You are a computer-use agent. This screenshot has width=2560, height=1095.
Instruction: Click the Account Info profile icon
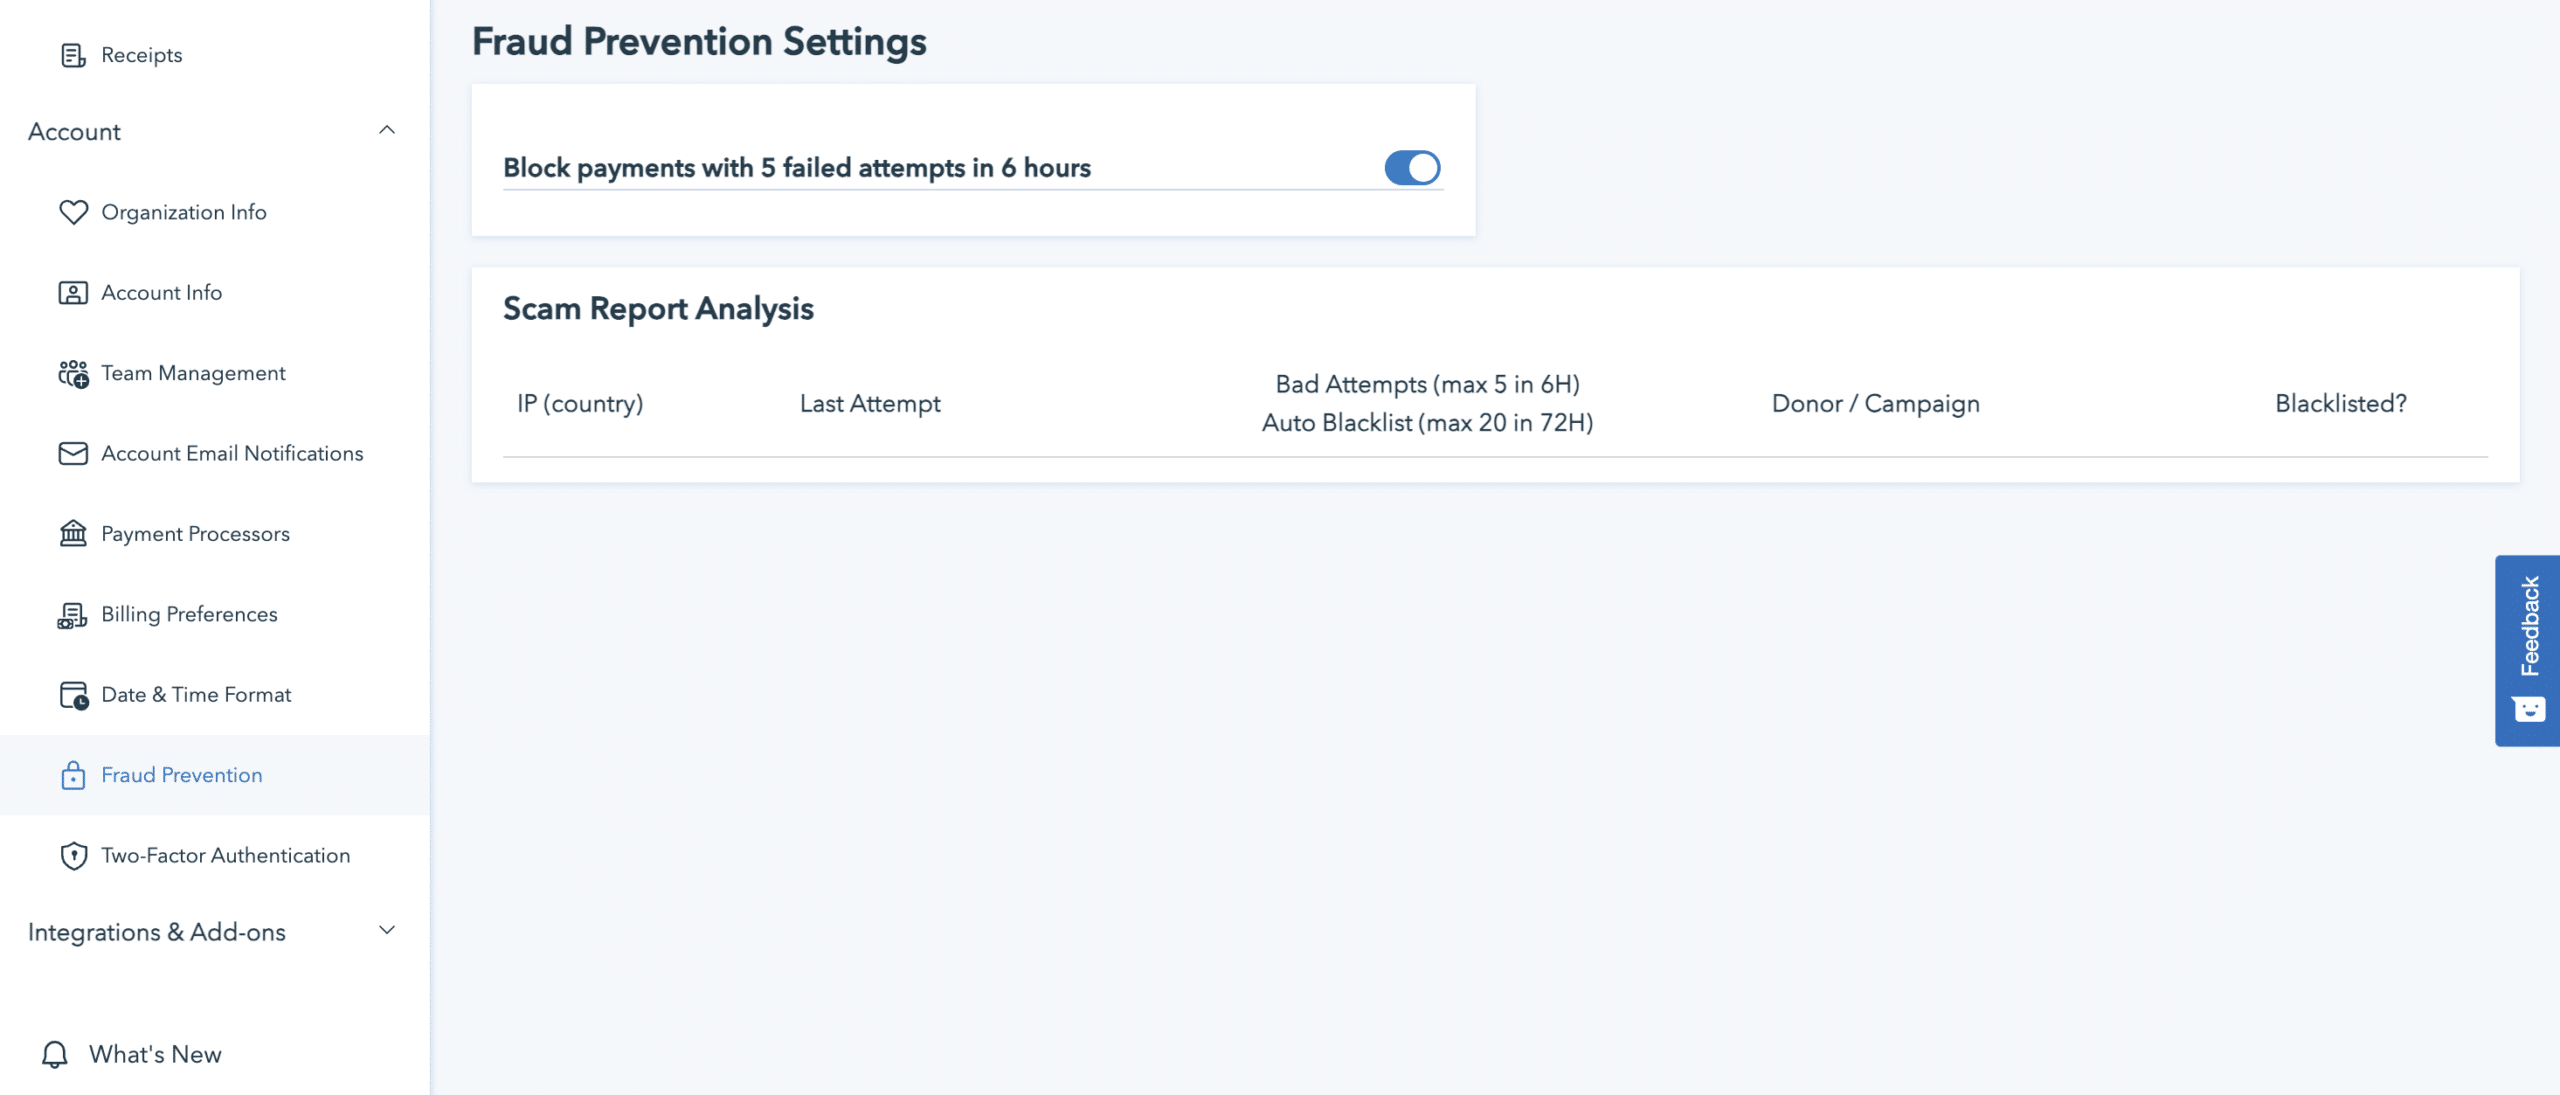[73, 293]
